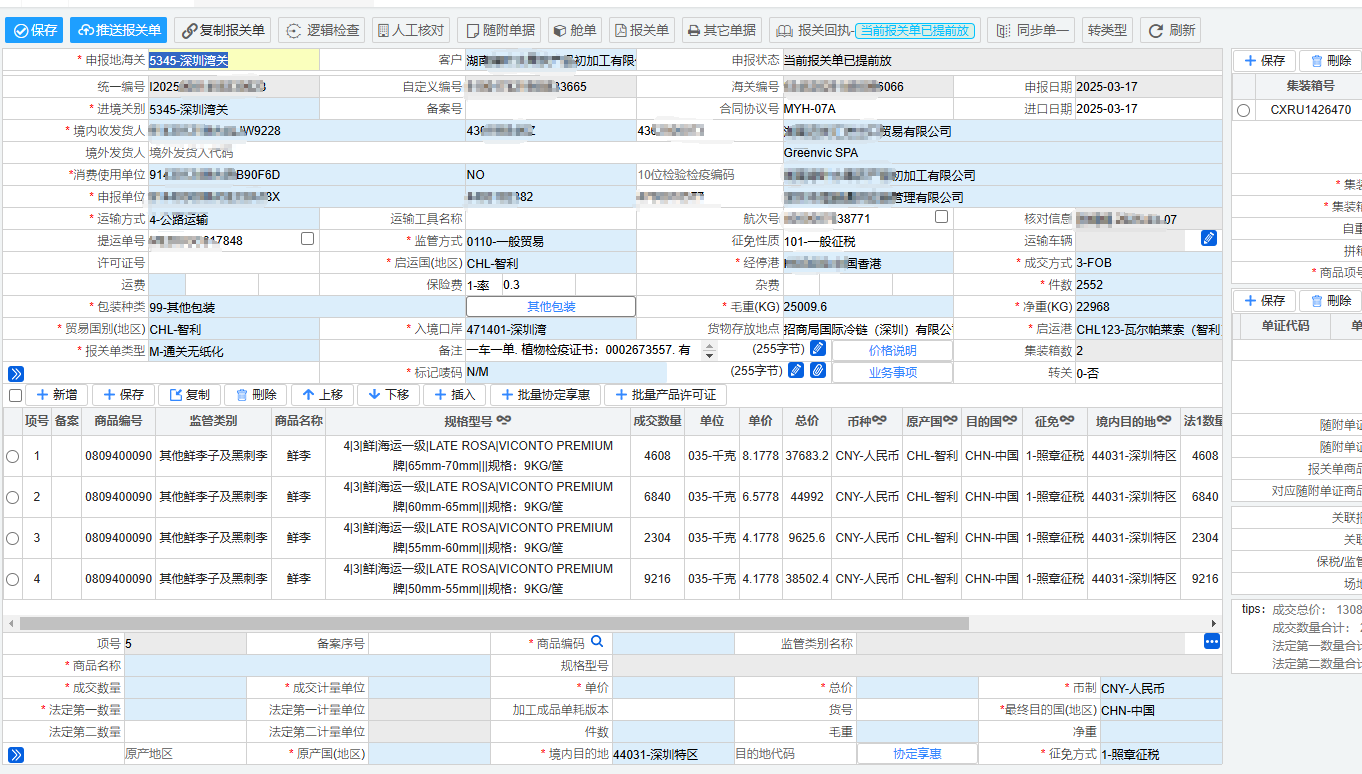Click 同步单一 sync button
Viewport: 1362px width, 774px height.
point(1031,30)
